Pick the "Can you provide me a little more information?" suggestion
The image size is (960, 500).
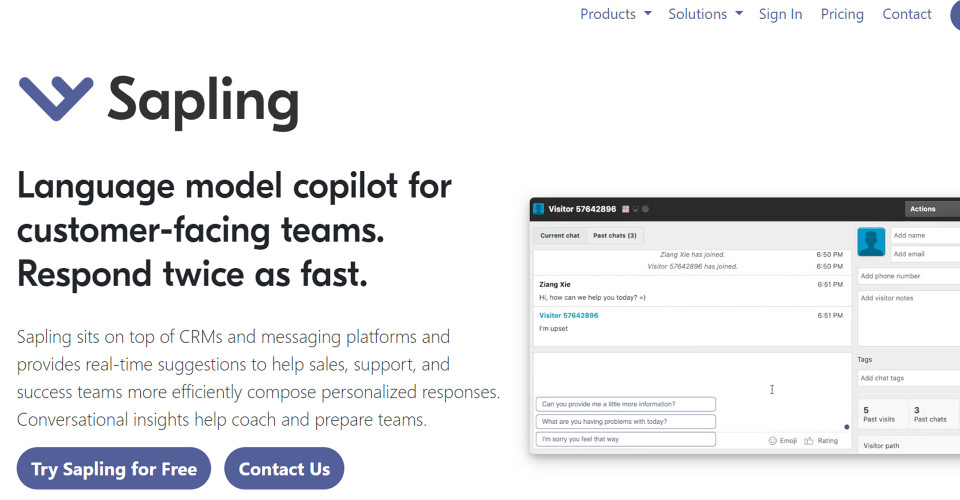[626, 404]
